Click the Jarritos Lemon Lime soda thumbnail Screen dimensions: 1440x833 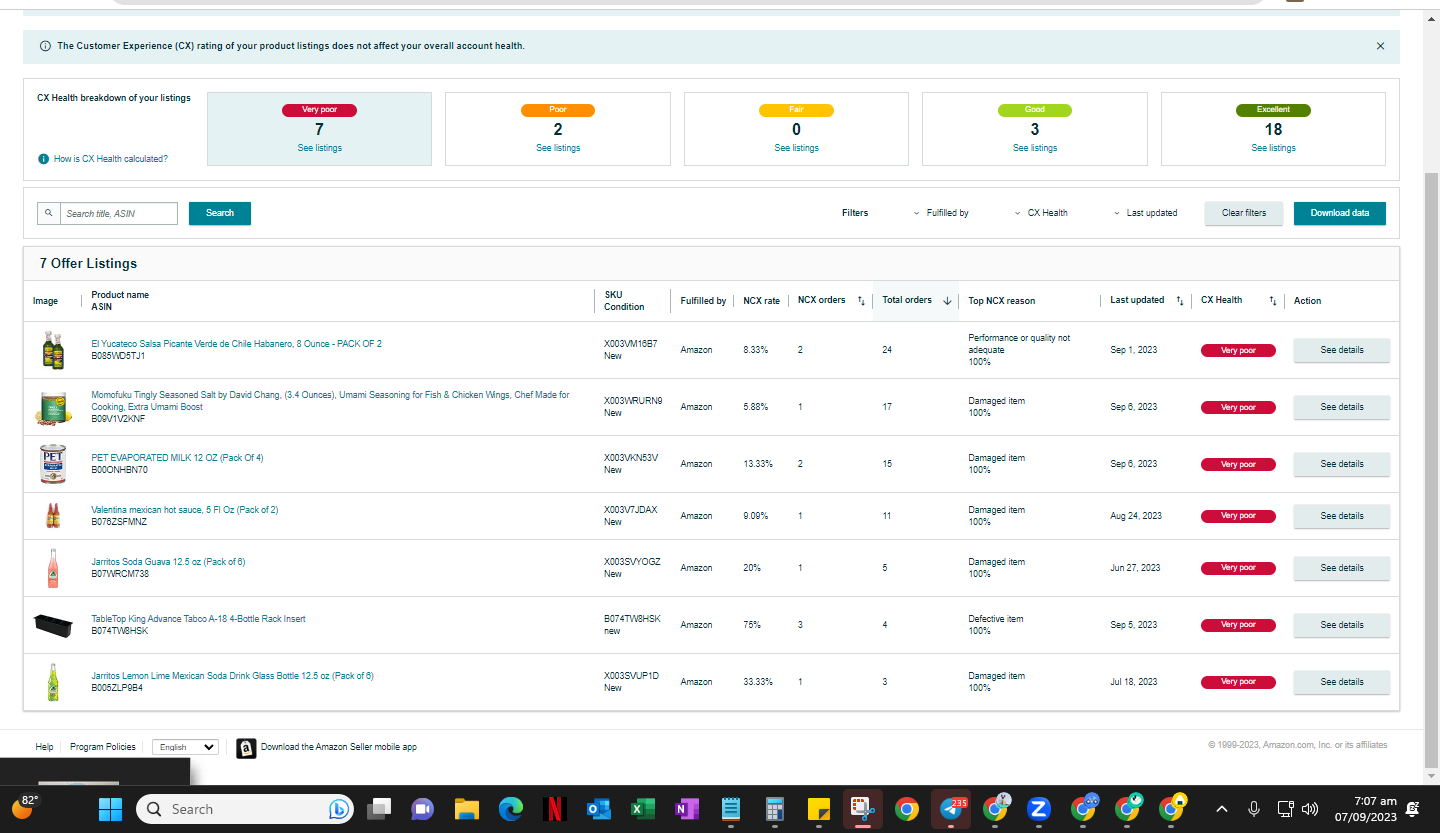[x=52, y=682]
